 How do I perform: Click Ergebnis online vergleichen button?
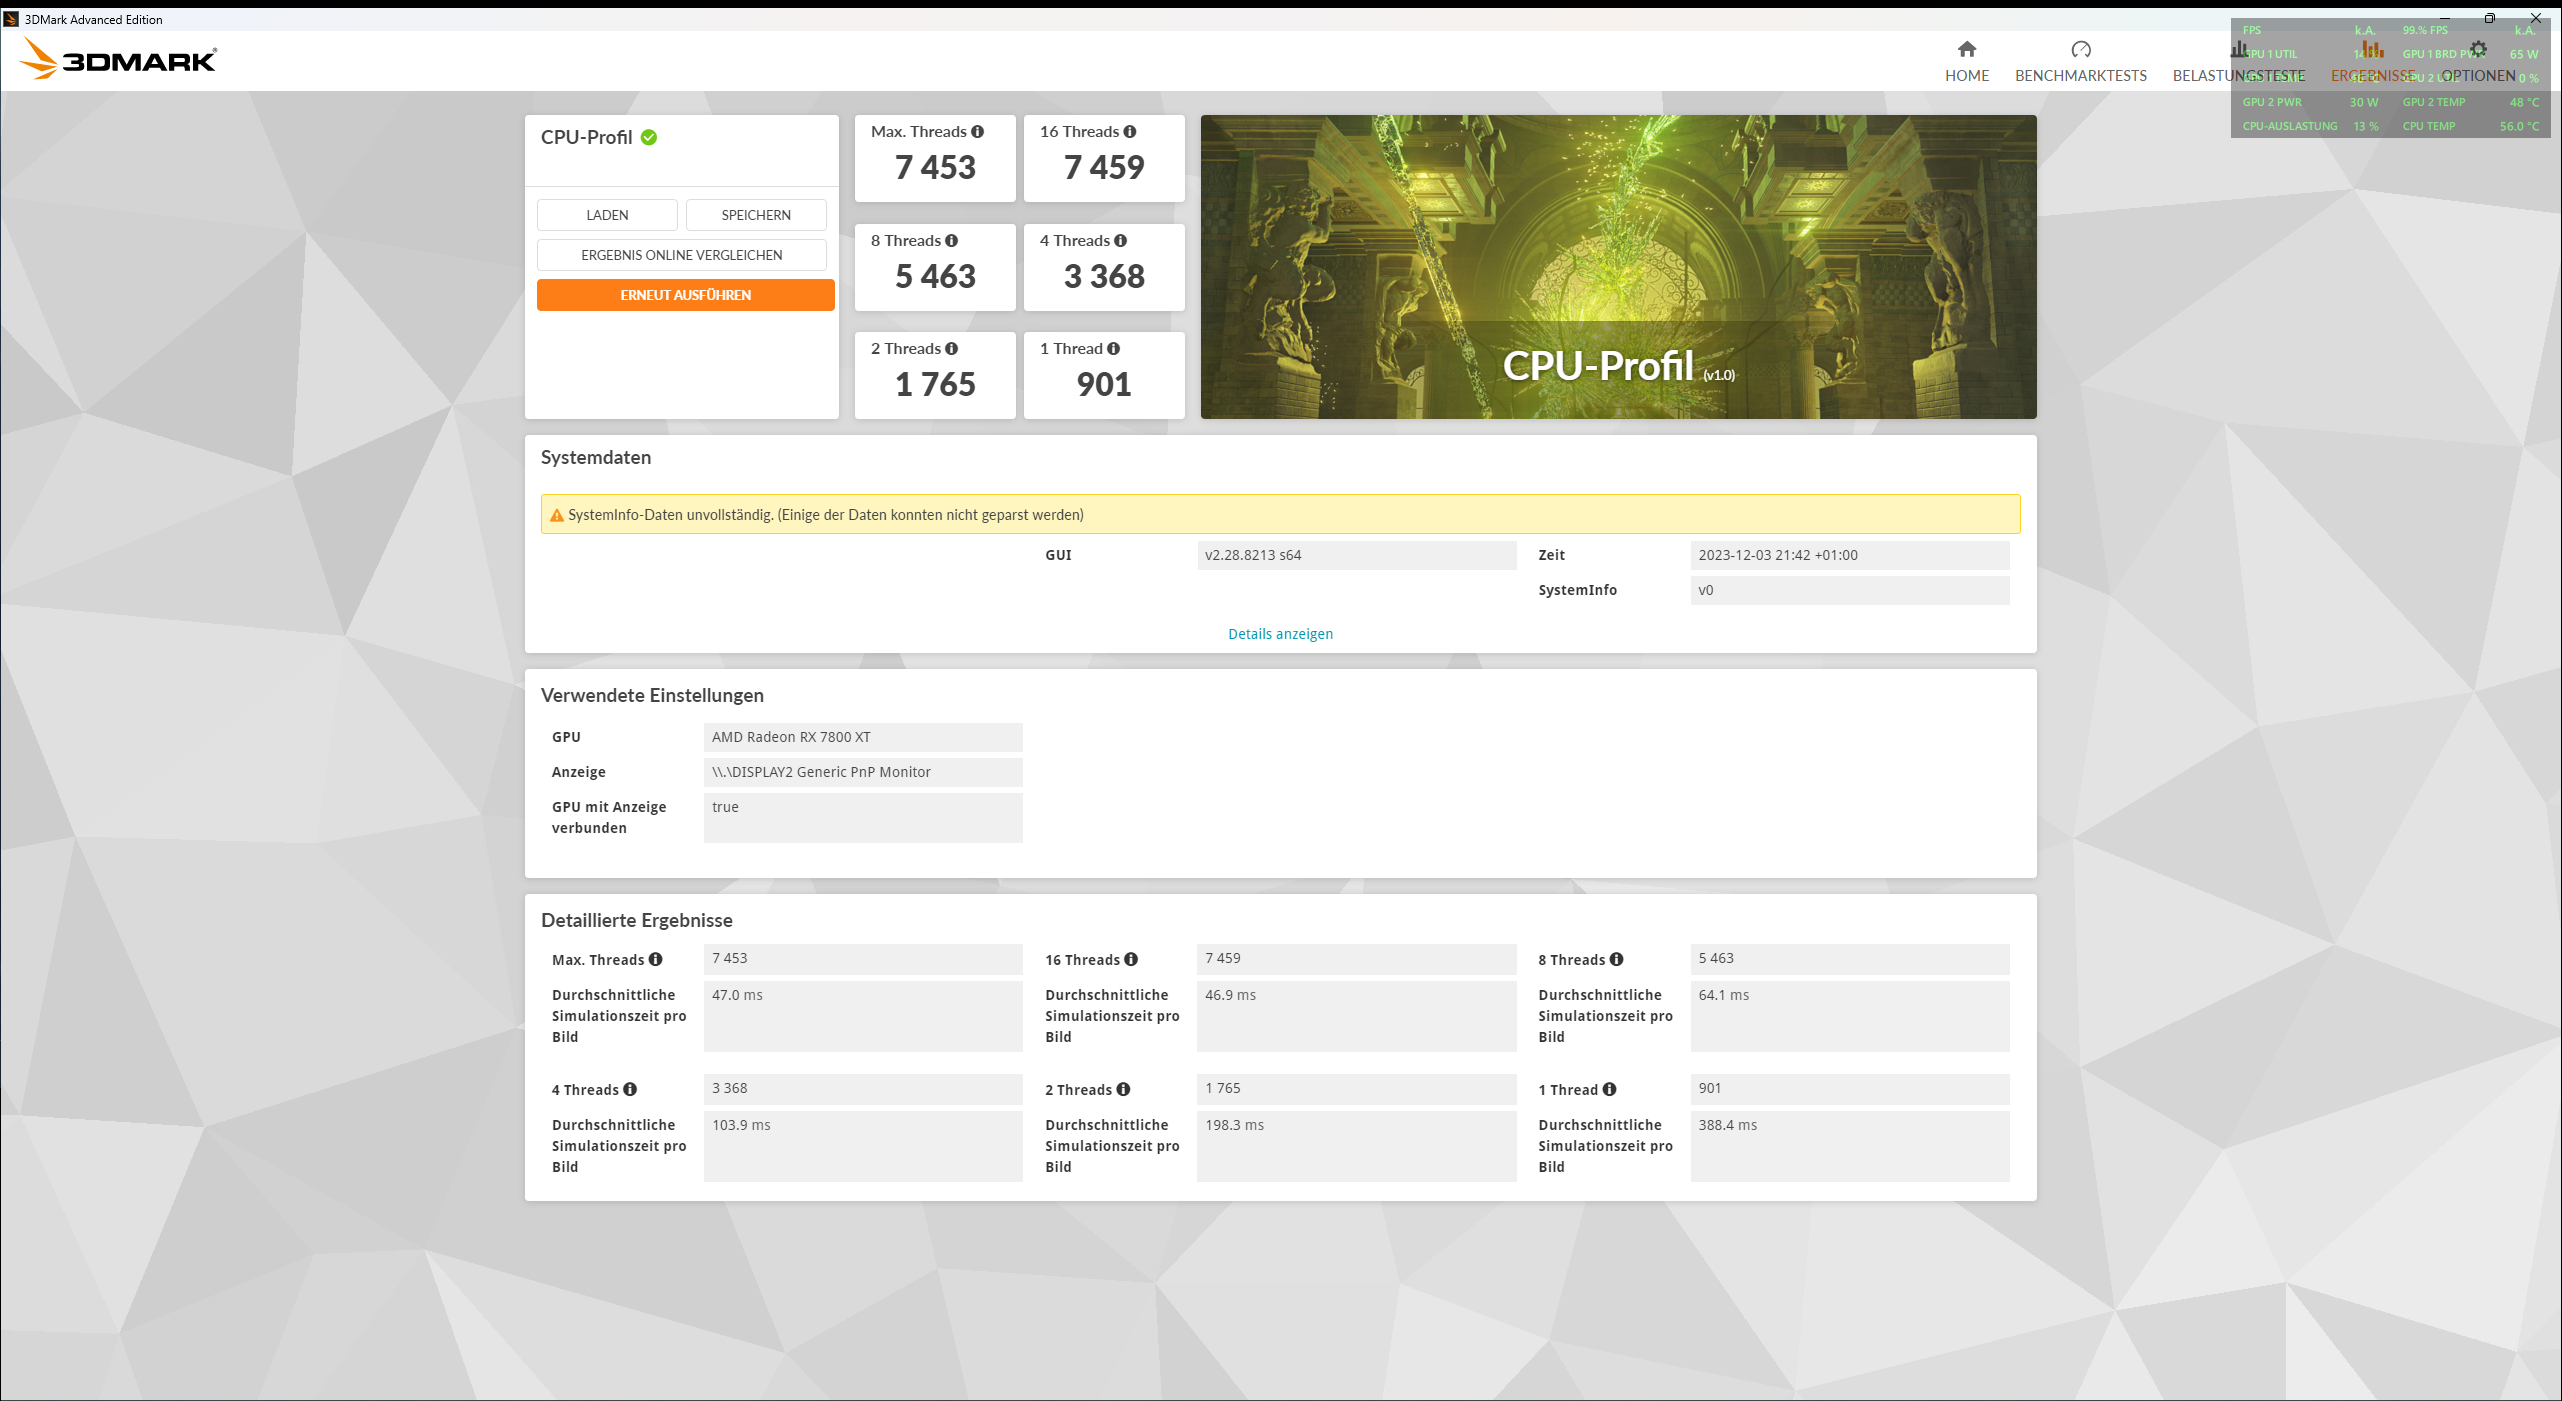click(681, 255)
